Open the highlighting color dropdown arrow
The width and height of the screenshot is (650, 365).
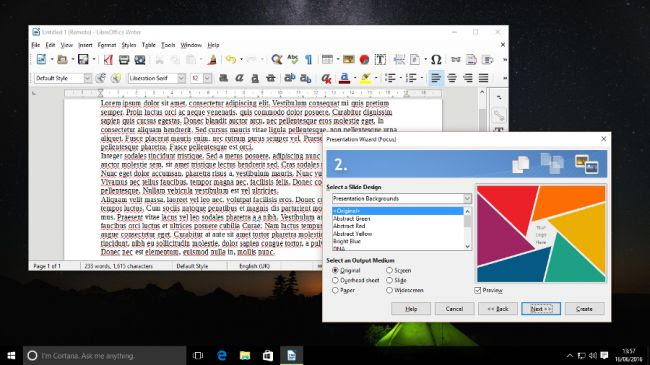[376, 78]
